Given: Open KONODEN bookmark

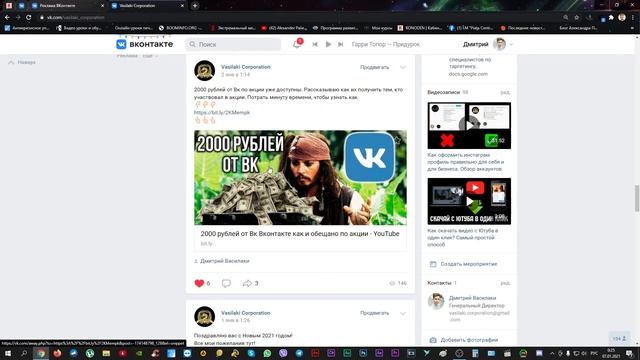Looking at the screenshot, I should coord(420,28).
